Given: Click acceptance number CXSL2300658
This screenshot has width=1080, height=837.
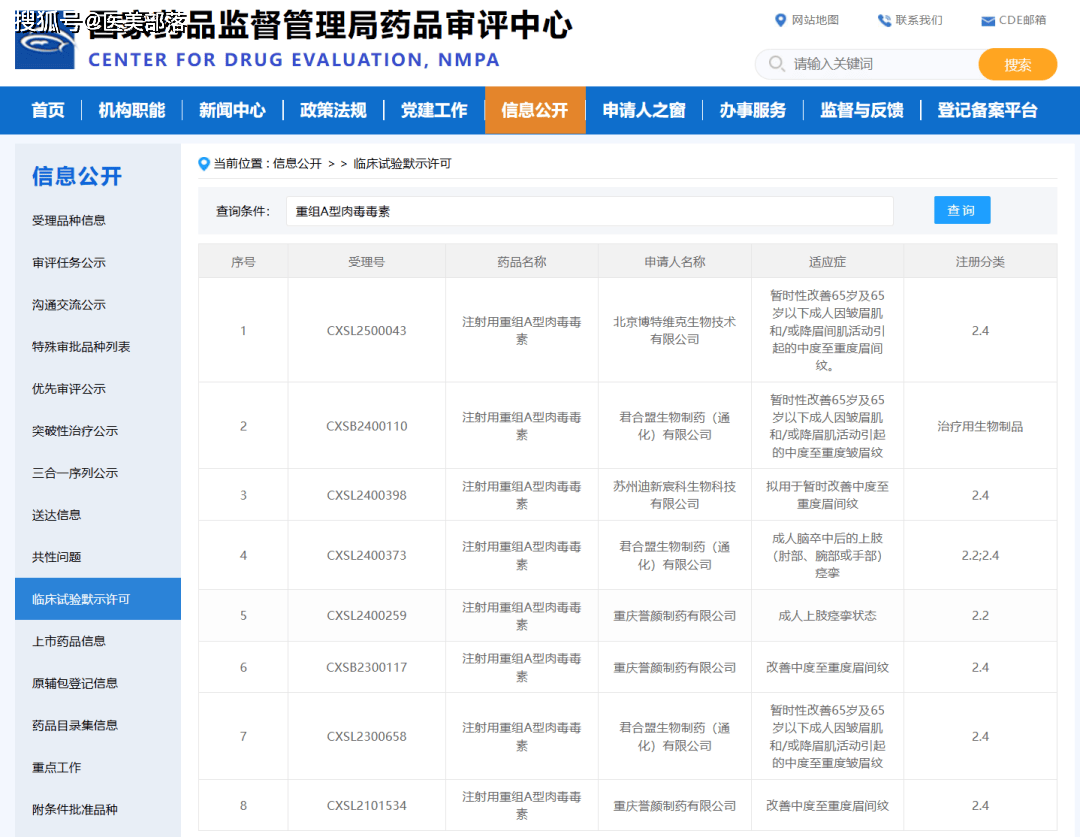Looking at the screenshot, I should (366, 736).
